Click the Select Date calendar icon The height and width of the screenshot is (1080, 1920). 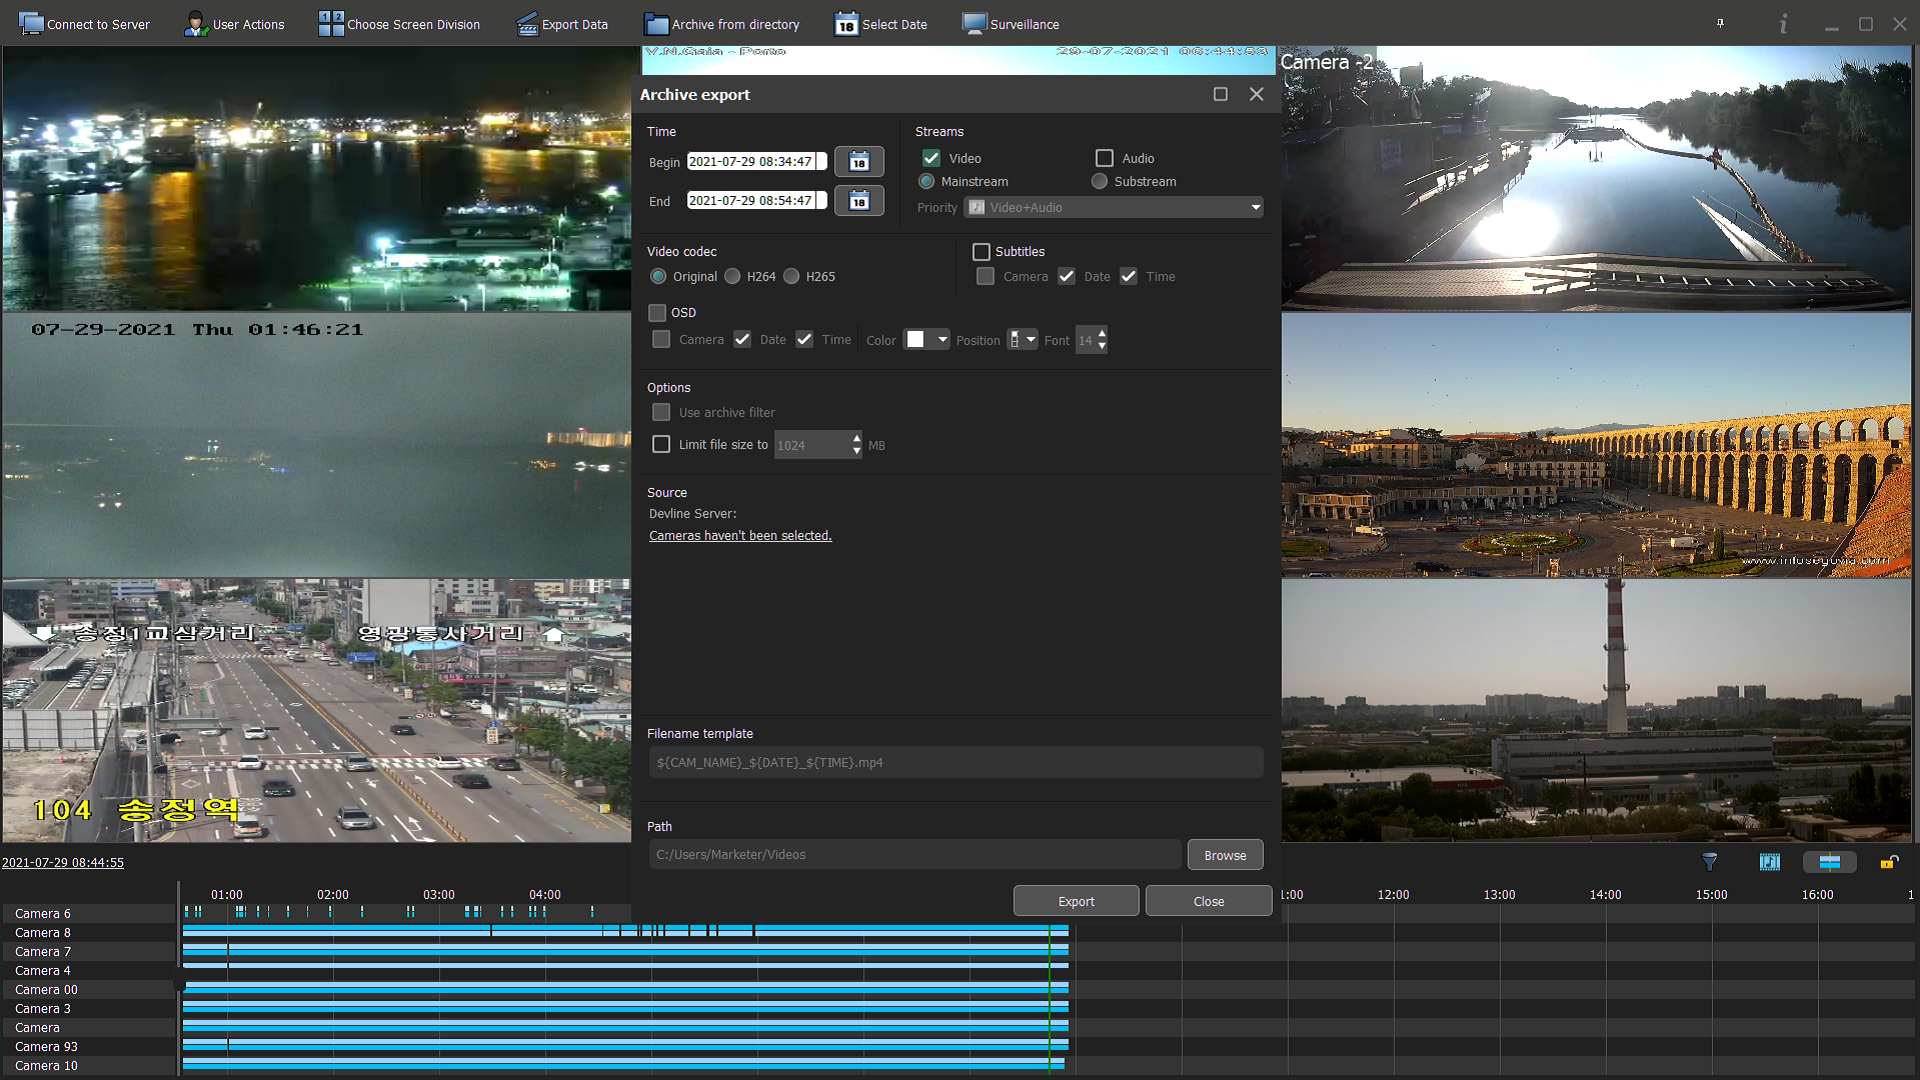click(x=846, y=24)
